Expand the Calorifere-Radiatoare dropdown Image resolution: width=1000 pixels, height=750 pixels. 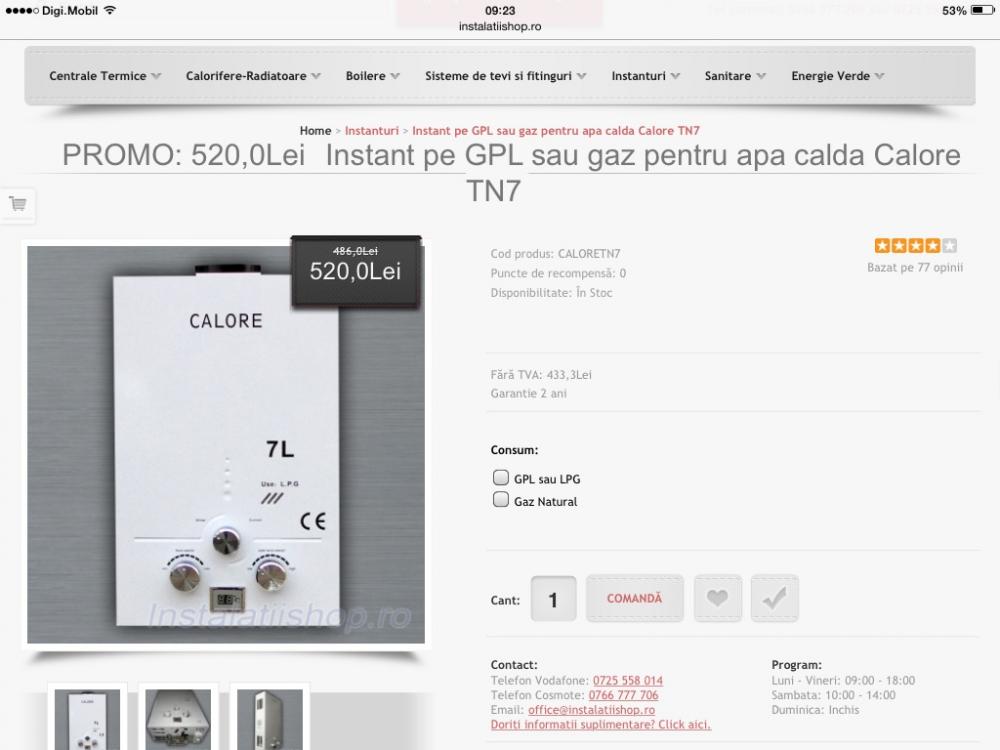(253, 76)
